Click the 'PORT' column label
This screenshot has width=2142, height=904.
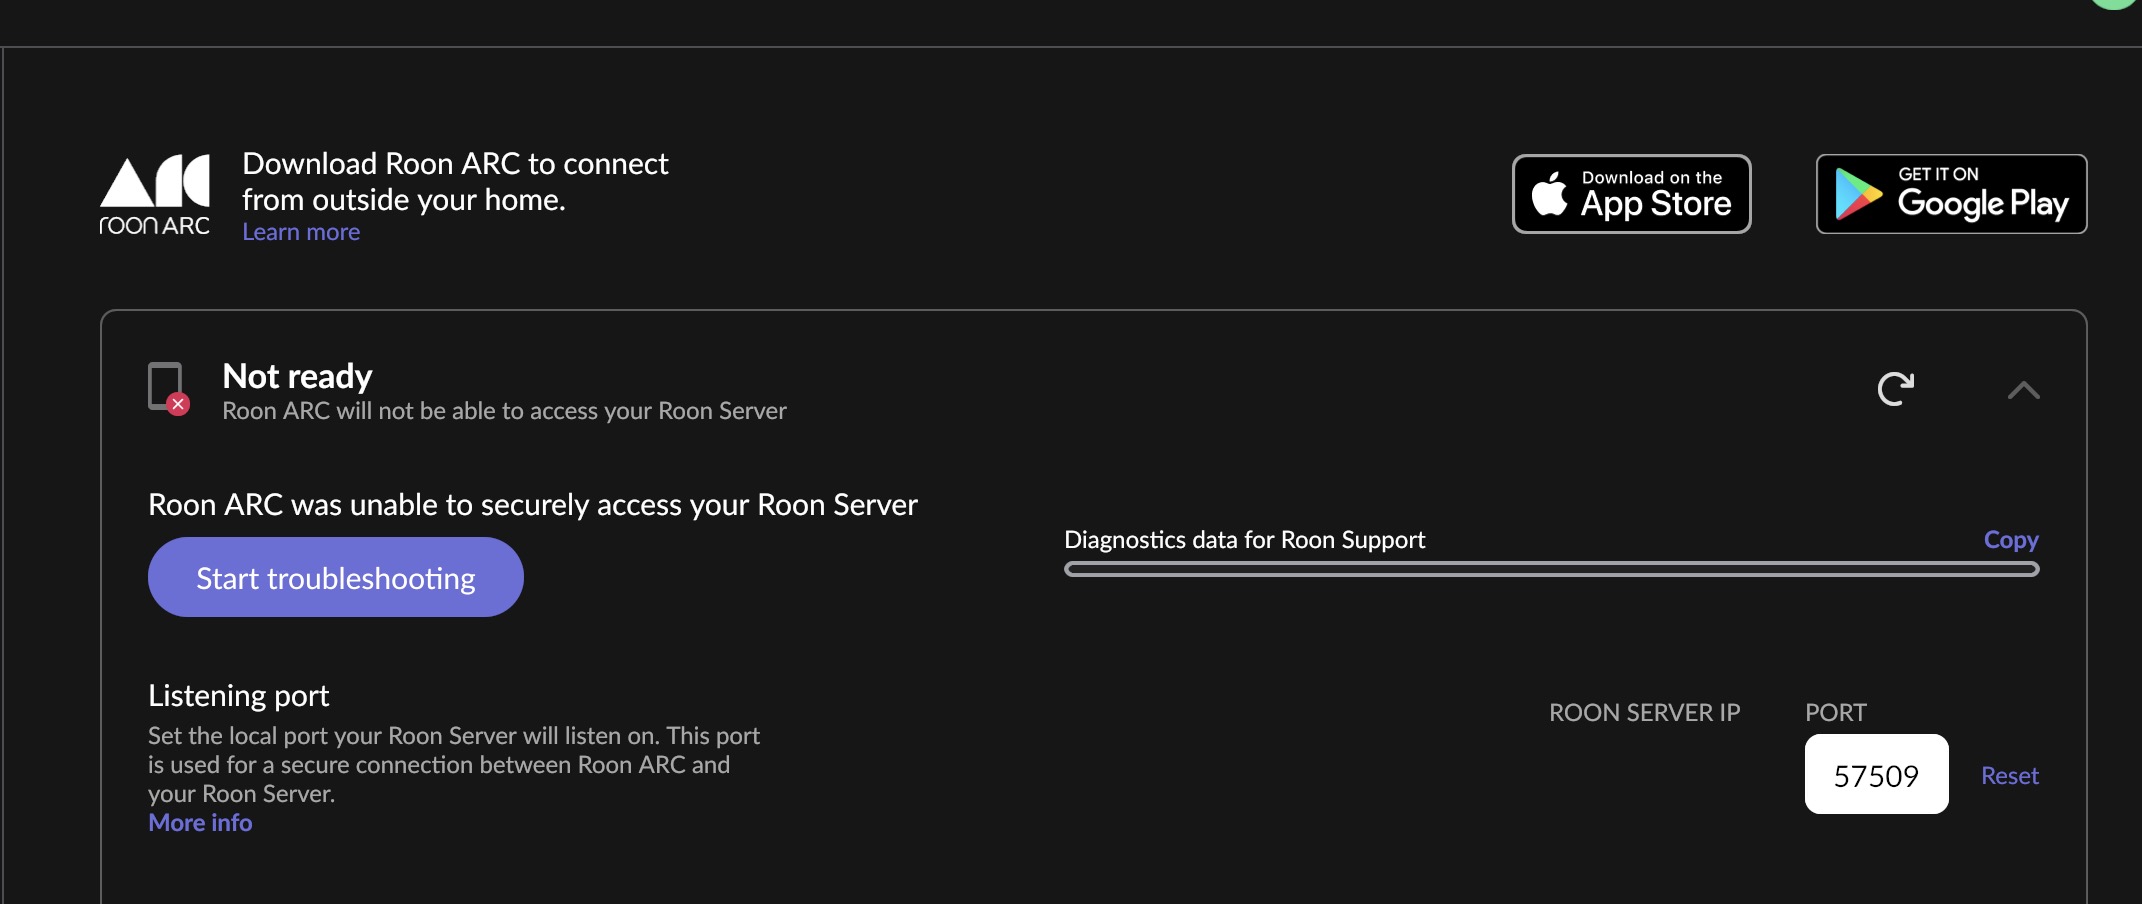(1835, 713)
